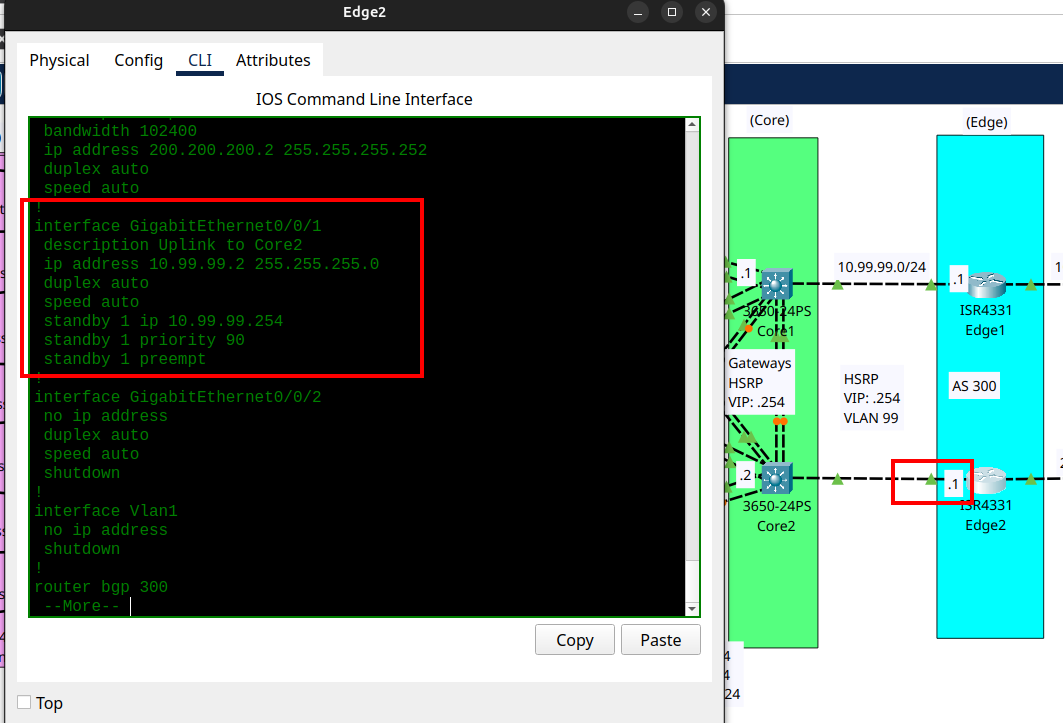Image resolution: width=1063 pixels, height=723 pixels.
Task: Click the (Edge) area label
Action: pos(986,122)
